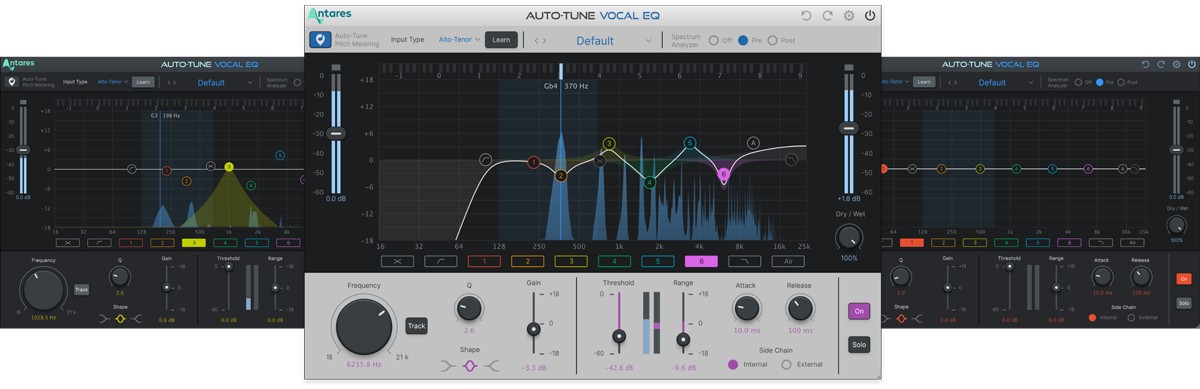Click the Antares logo in center window

click(x=329, y=15)
